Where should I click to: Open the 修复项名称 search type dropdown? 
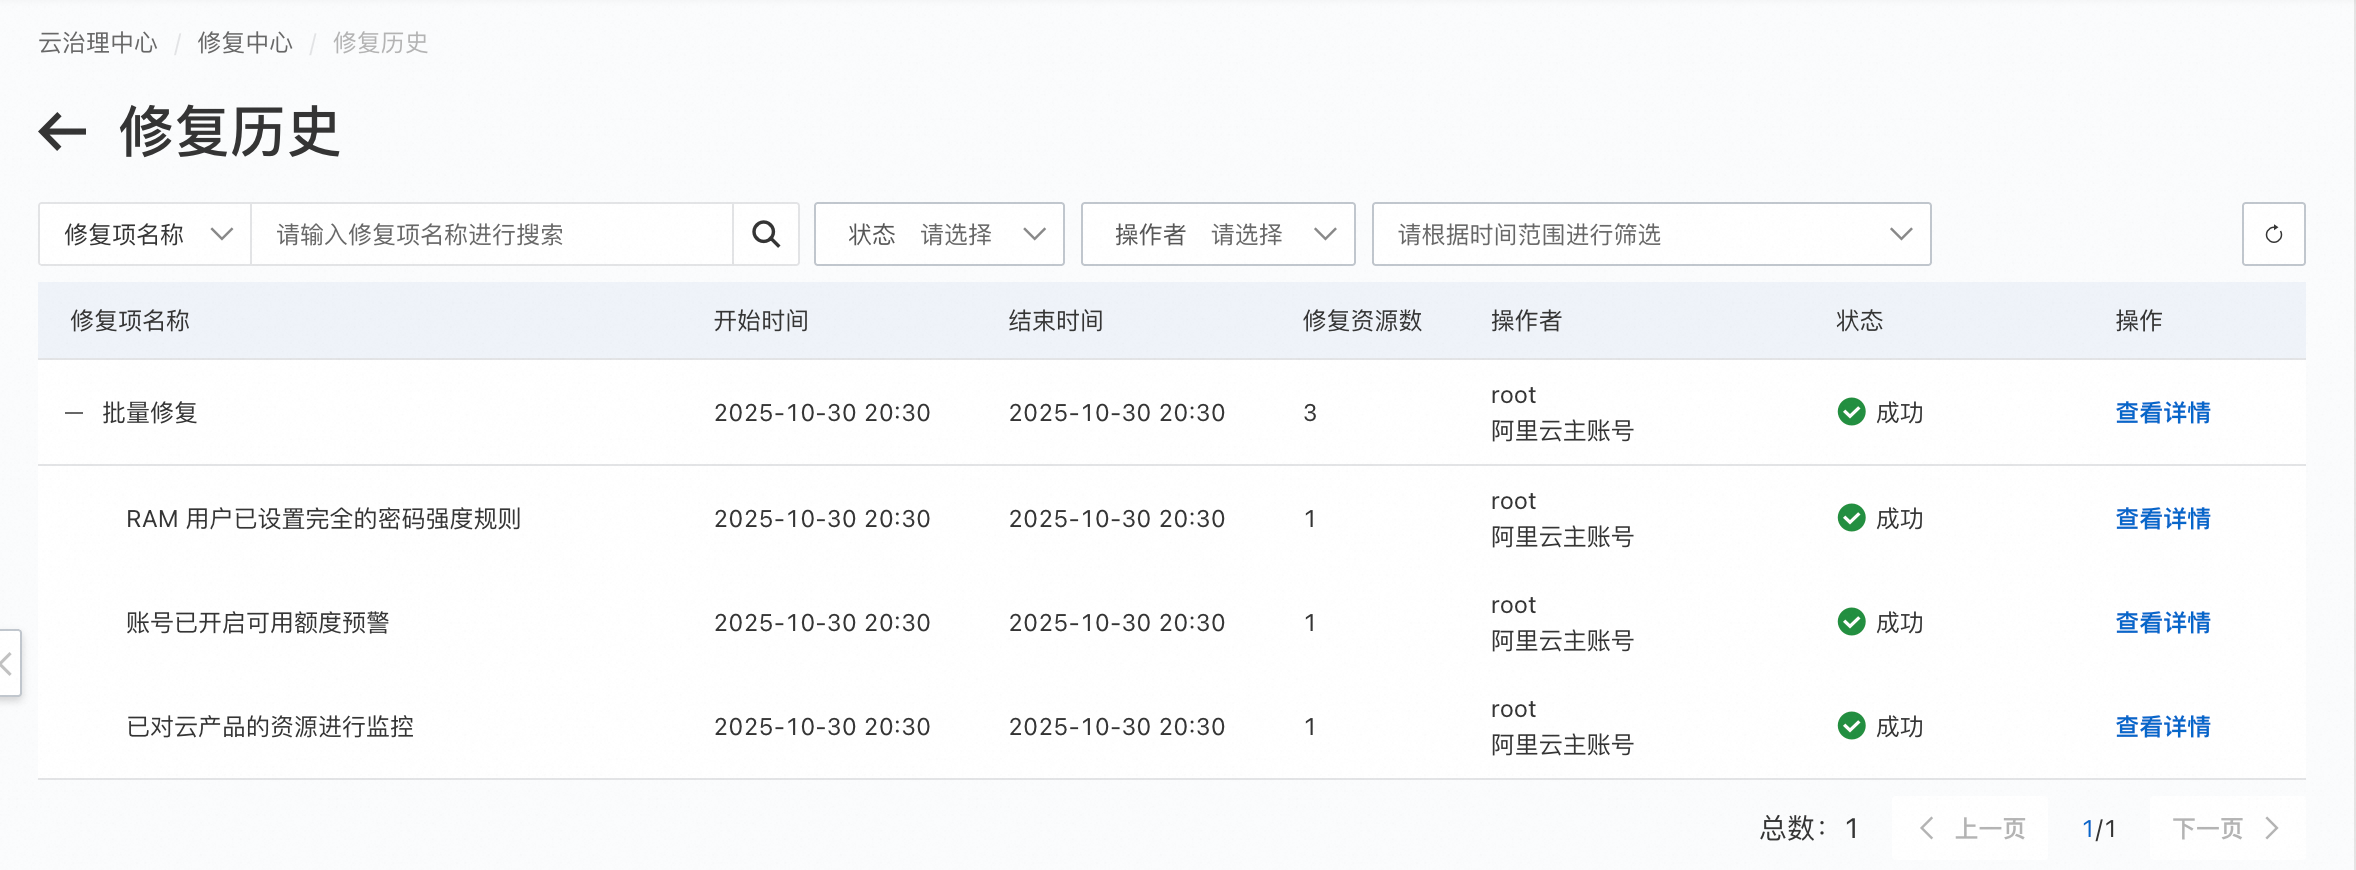tap(145, 234)
